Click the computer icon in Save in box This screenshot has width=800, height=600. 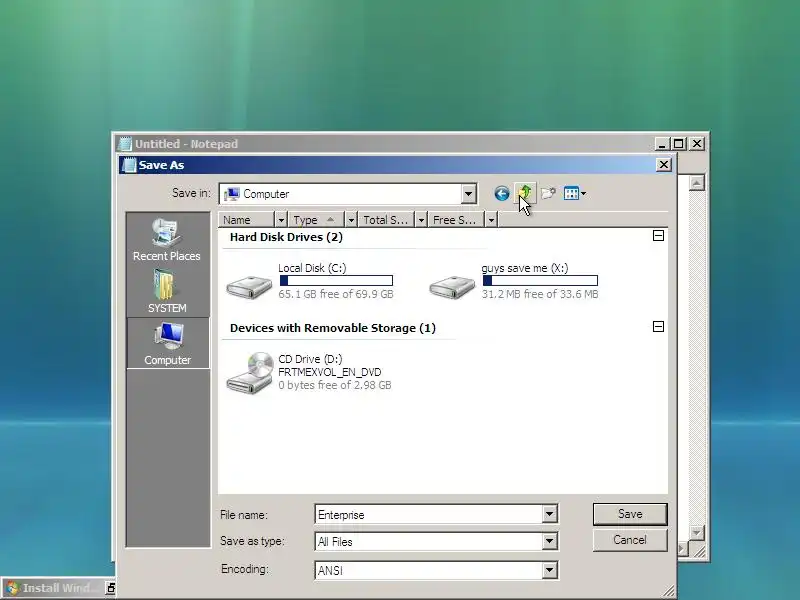[x=232, y=194]
